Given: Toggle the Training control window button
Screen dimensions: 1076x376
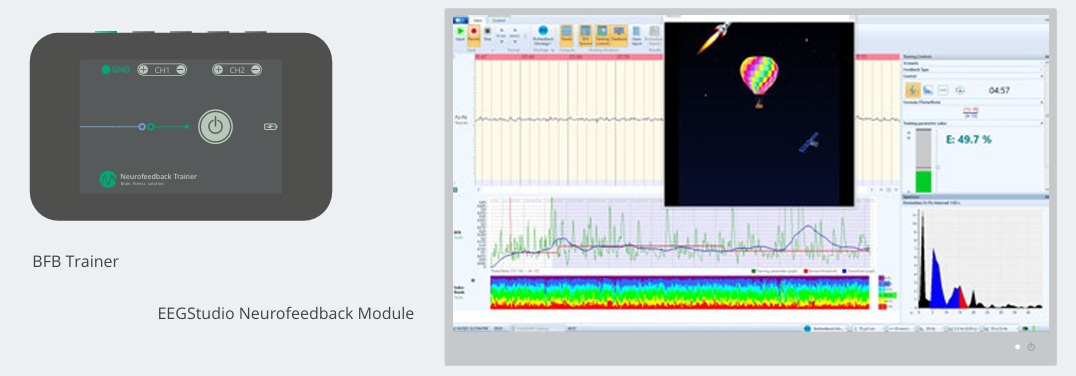Looking at the screenshot, I should 602,36.
